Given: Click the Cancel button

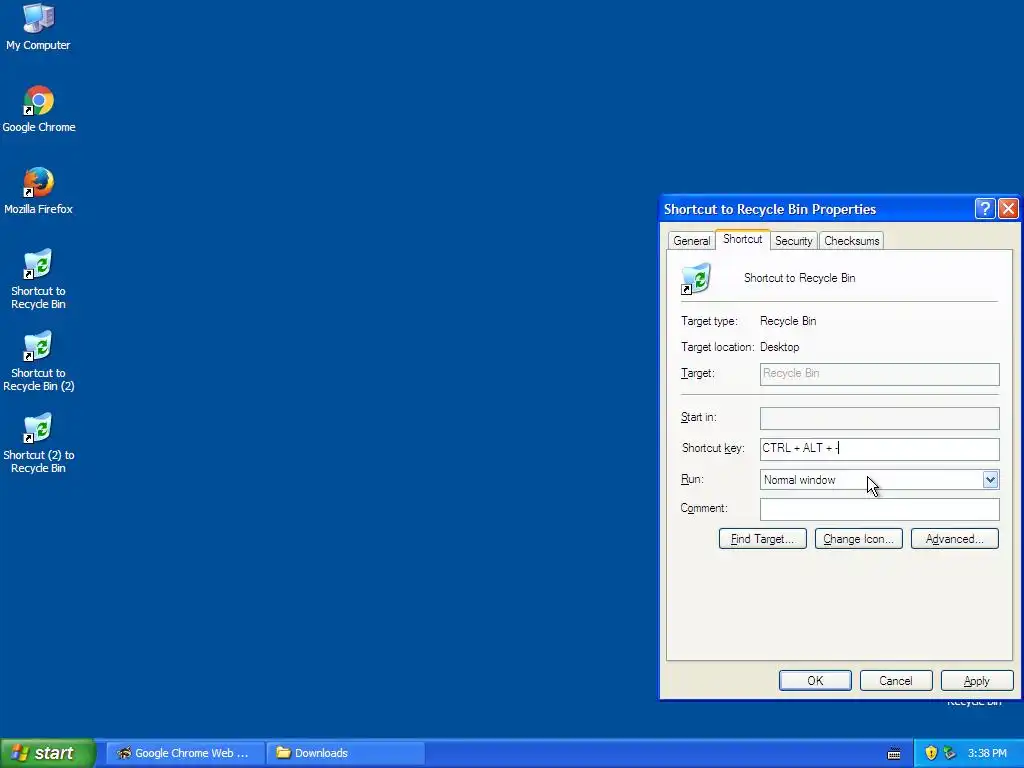Looking at the screenshot, I should 896,680.
